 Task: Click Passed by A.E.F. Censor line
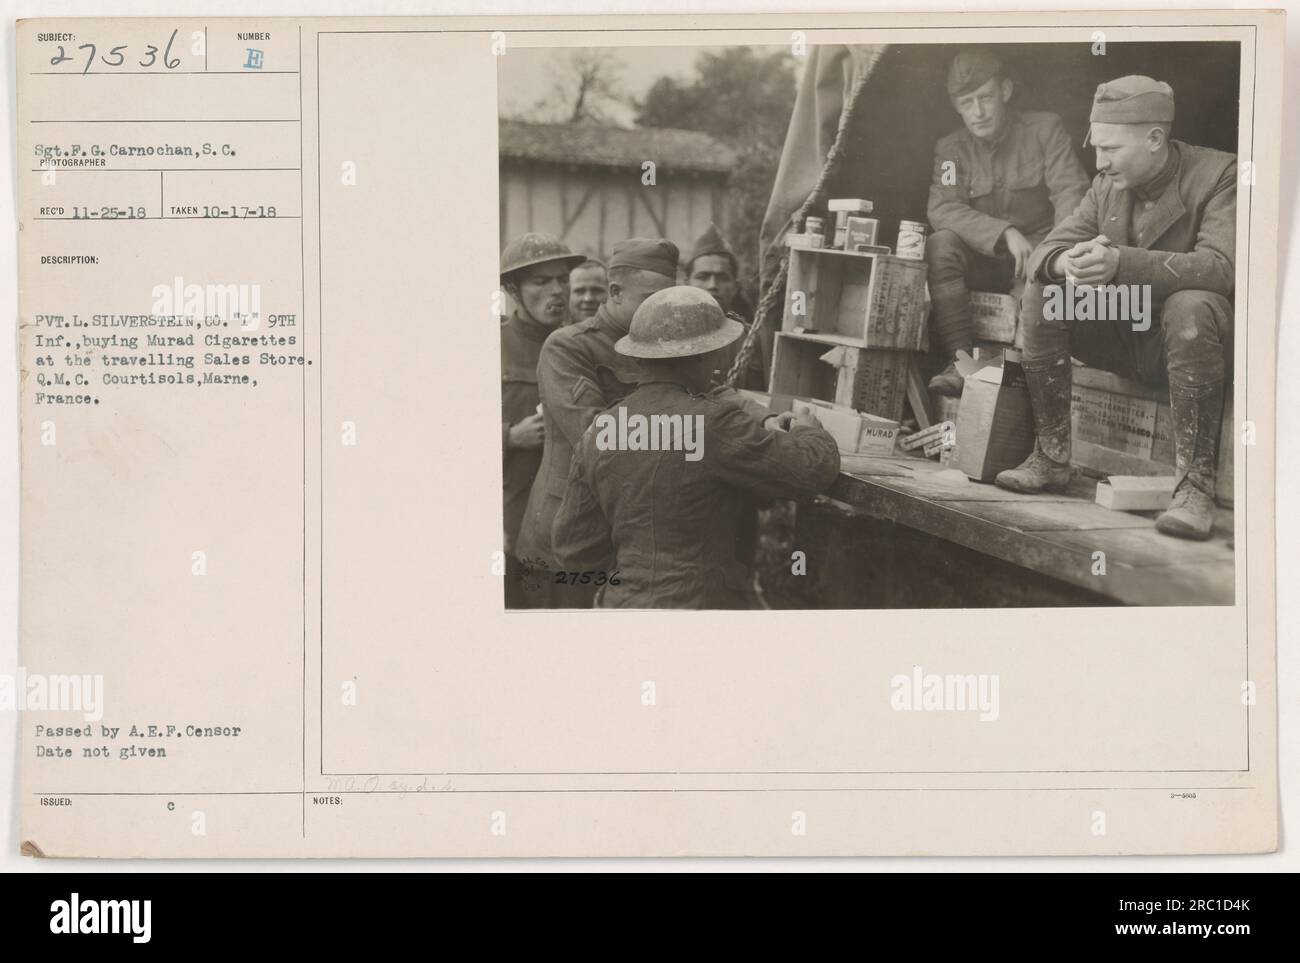pyautogui.click(x=140, y=731)
